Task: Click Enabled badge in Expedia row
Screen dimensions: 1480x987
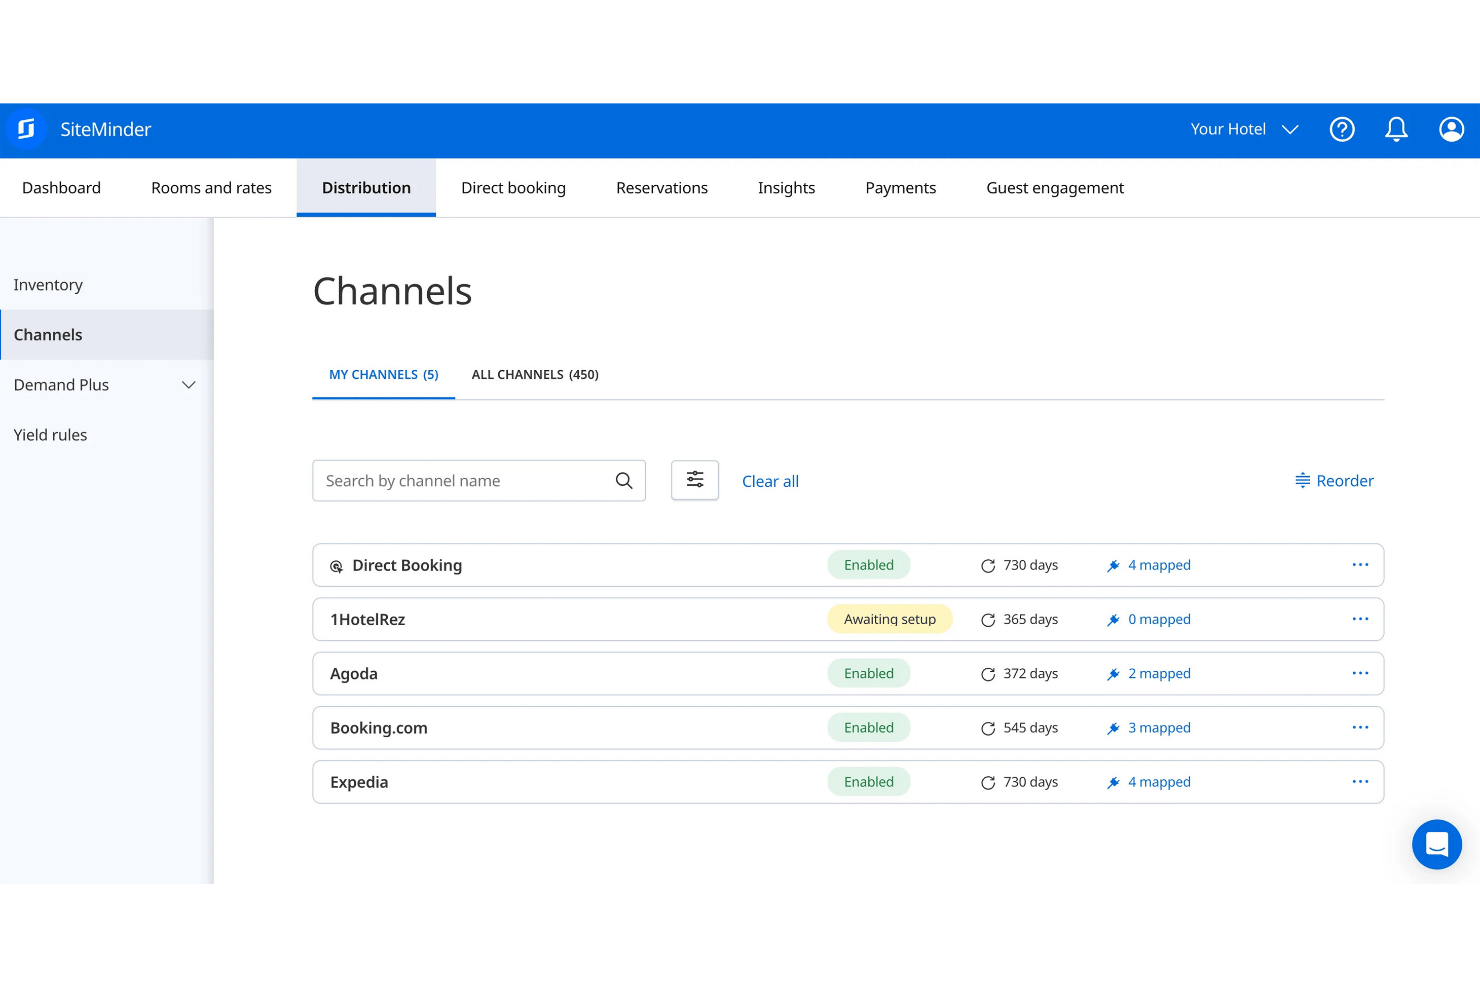Action: (869, 782)
